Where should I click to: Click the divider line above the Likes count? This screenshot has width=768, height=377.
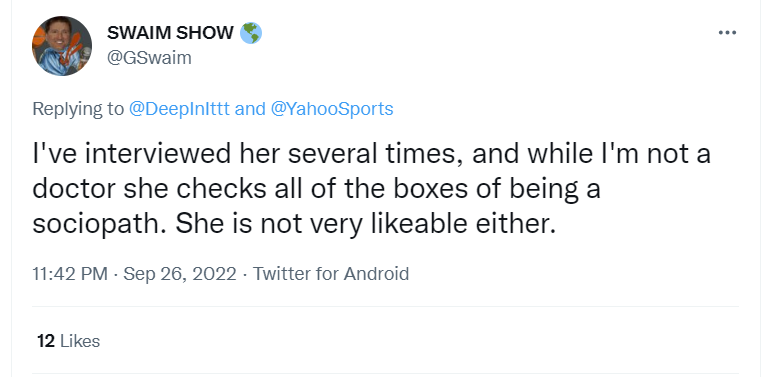click(x=385, y=307)
